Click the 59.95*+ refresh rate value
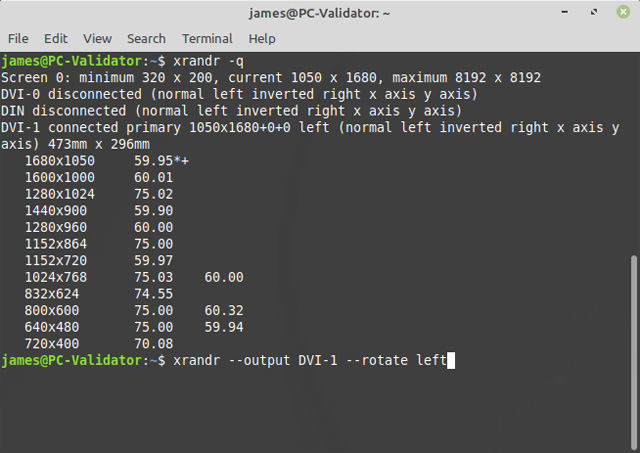This screenshot has height=453, width=640. click(162, 161)
